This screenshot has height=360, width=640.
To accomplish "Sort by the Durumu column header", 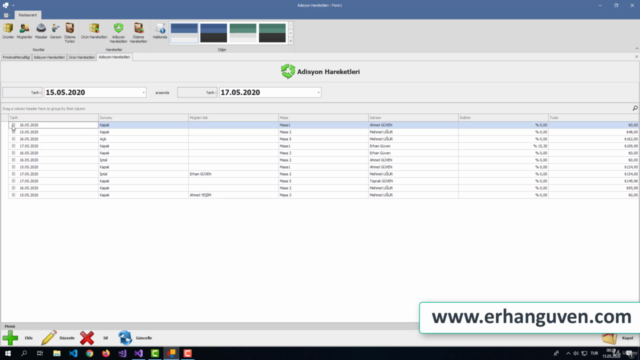I will (x=143, y=118).
